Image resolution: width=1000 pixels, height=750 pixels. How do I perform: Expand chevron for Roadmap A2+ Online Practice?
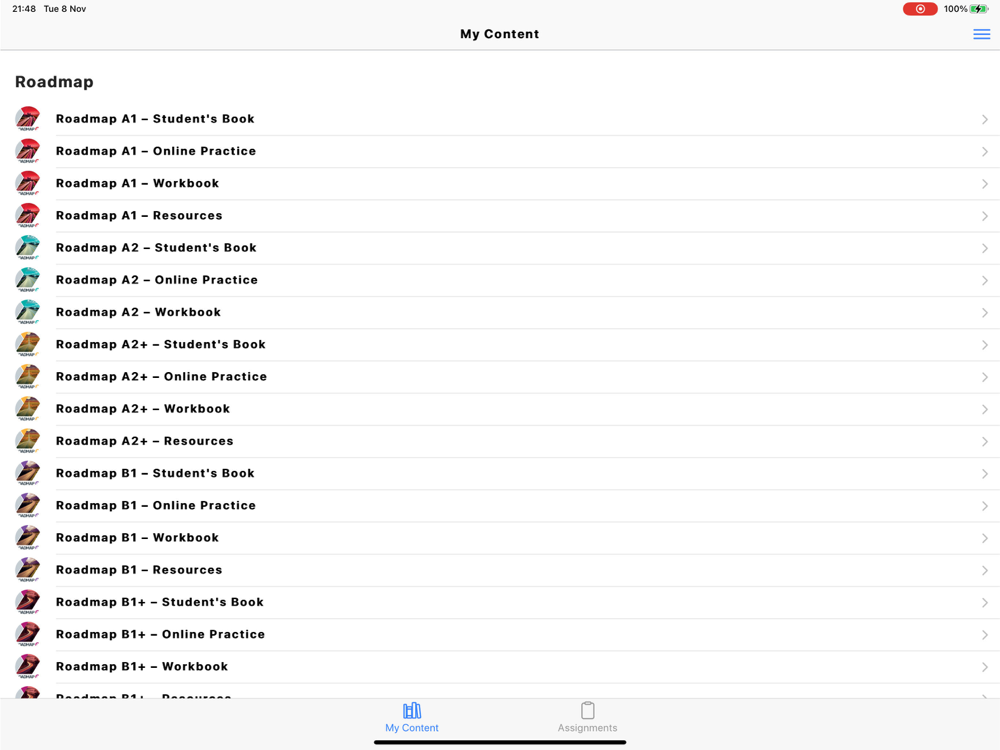[x=985, y=377]
